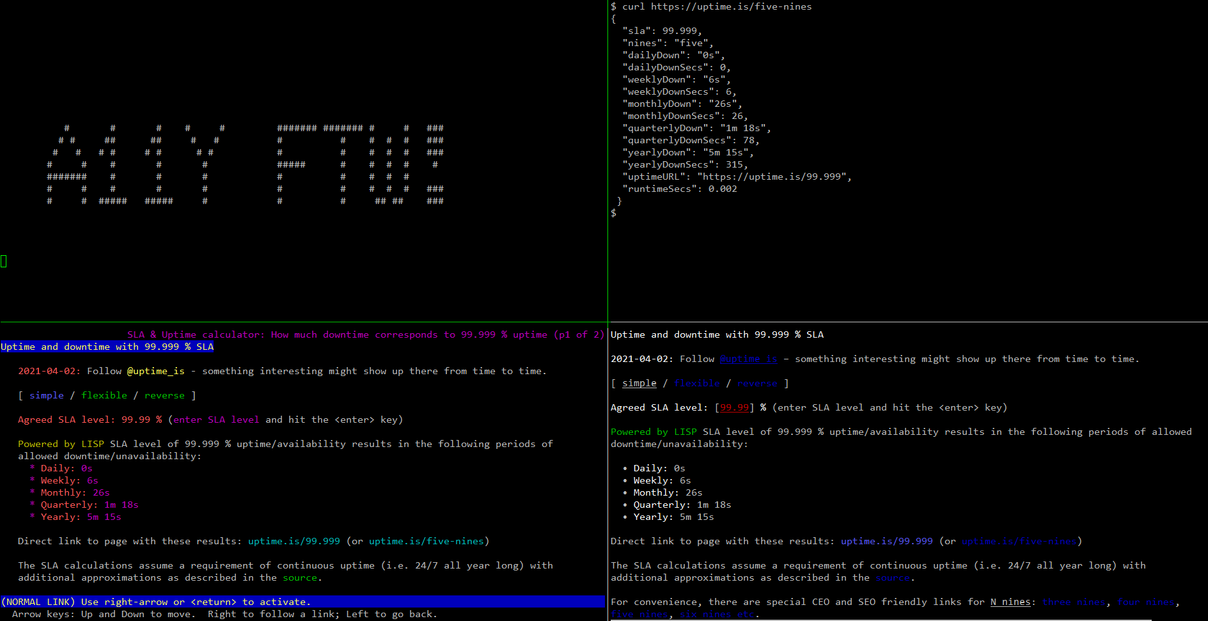Follow the 'three nines' link
Image resolution: width=1208 pixels, height=621 pixels.
coord(1073,602)
